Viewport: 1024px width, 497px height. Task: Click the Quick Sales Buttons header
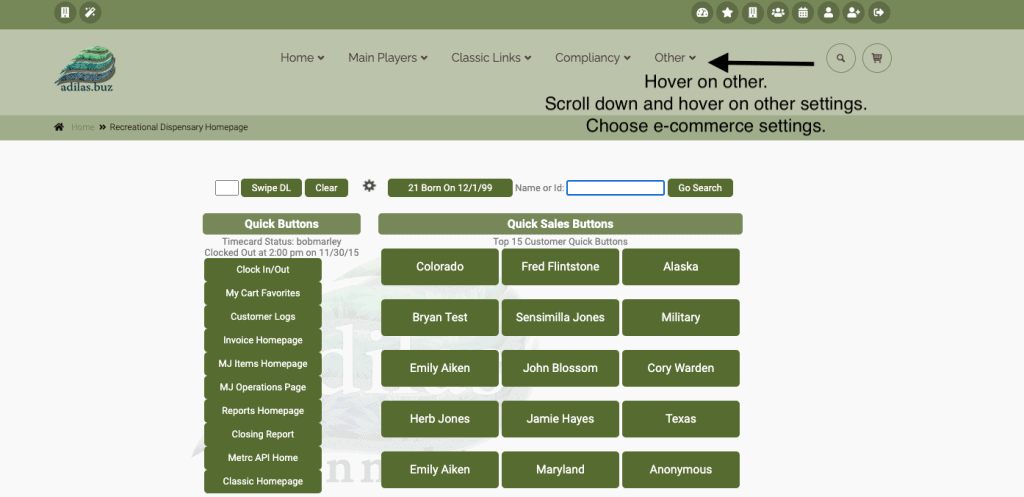[x=560, y=224]
